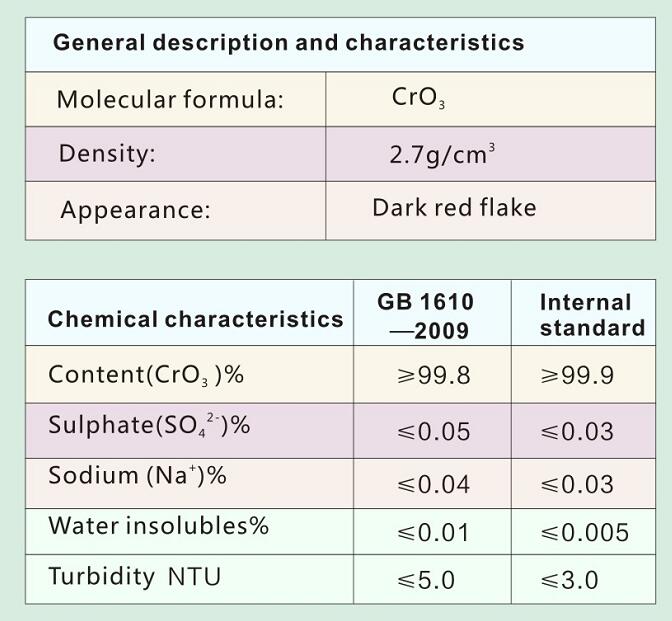Click the ≥99.8 GB content value
This screenshot has width=672, height=621.
(x=433, y=376)
